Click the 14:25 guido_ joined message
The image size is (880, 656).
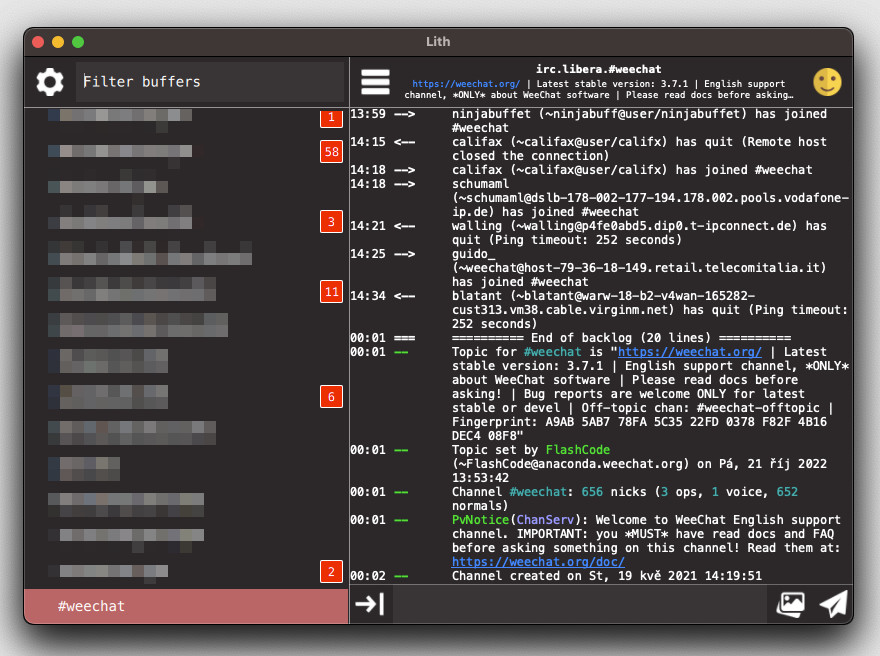point(639,268)
